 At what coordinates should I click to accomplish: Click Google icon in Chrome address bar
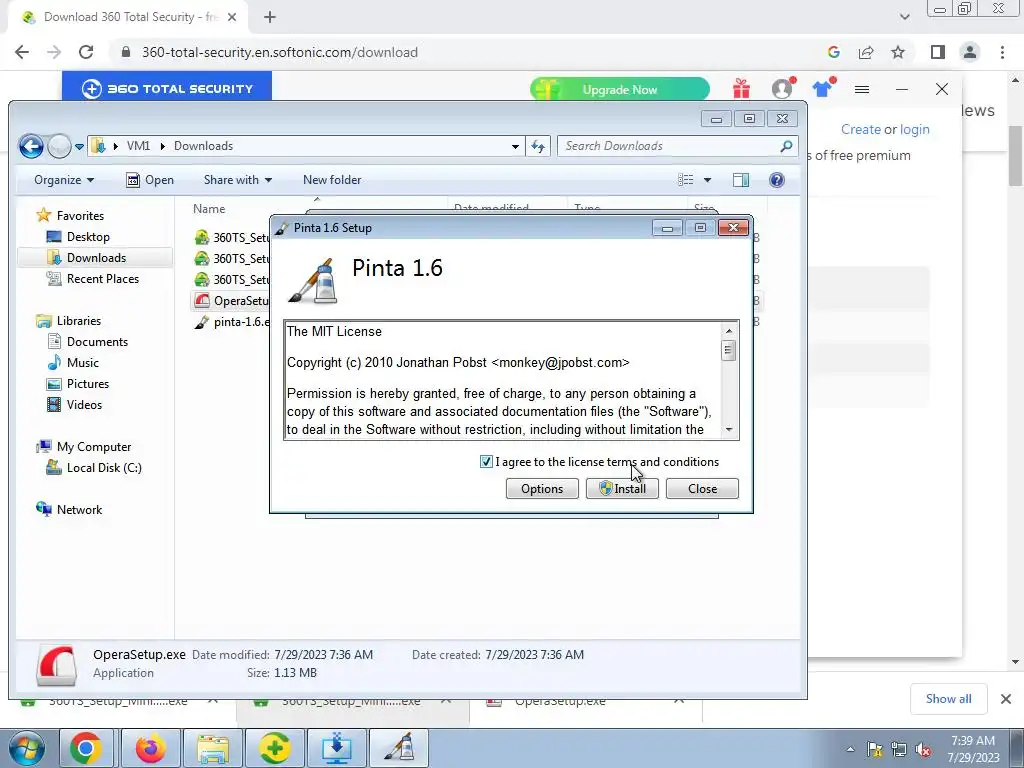(833, 52)
